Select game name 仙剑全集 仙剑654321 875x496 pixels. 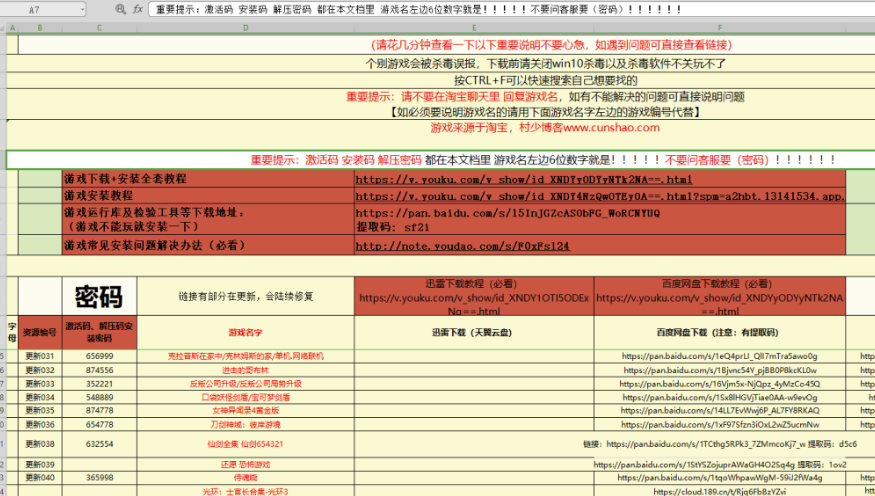246,444
